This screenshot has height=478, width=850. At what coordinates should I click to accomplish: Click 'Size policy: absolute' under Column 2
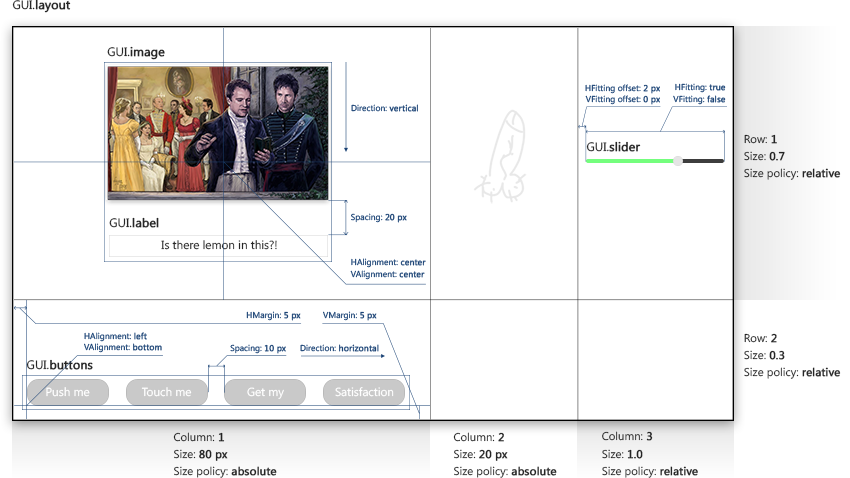click(x=505, y=471)
